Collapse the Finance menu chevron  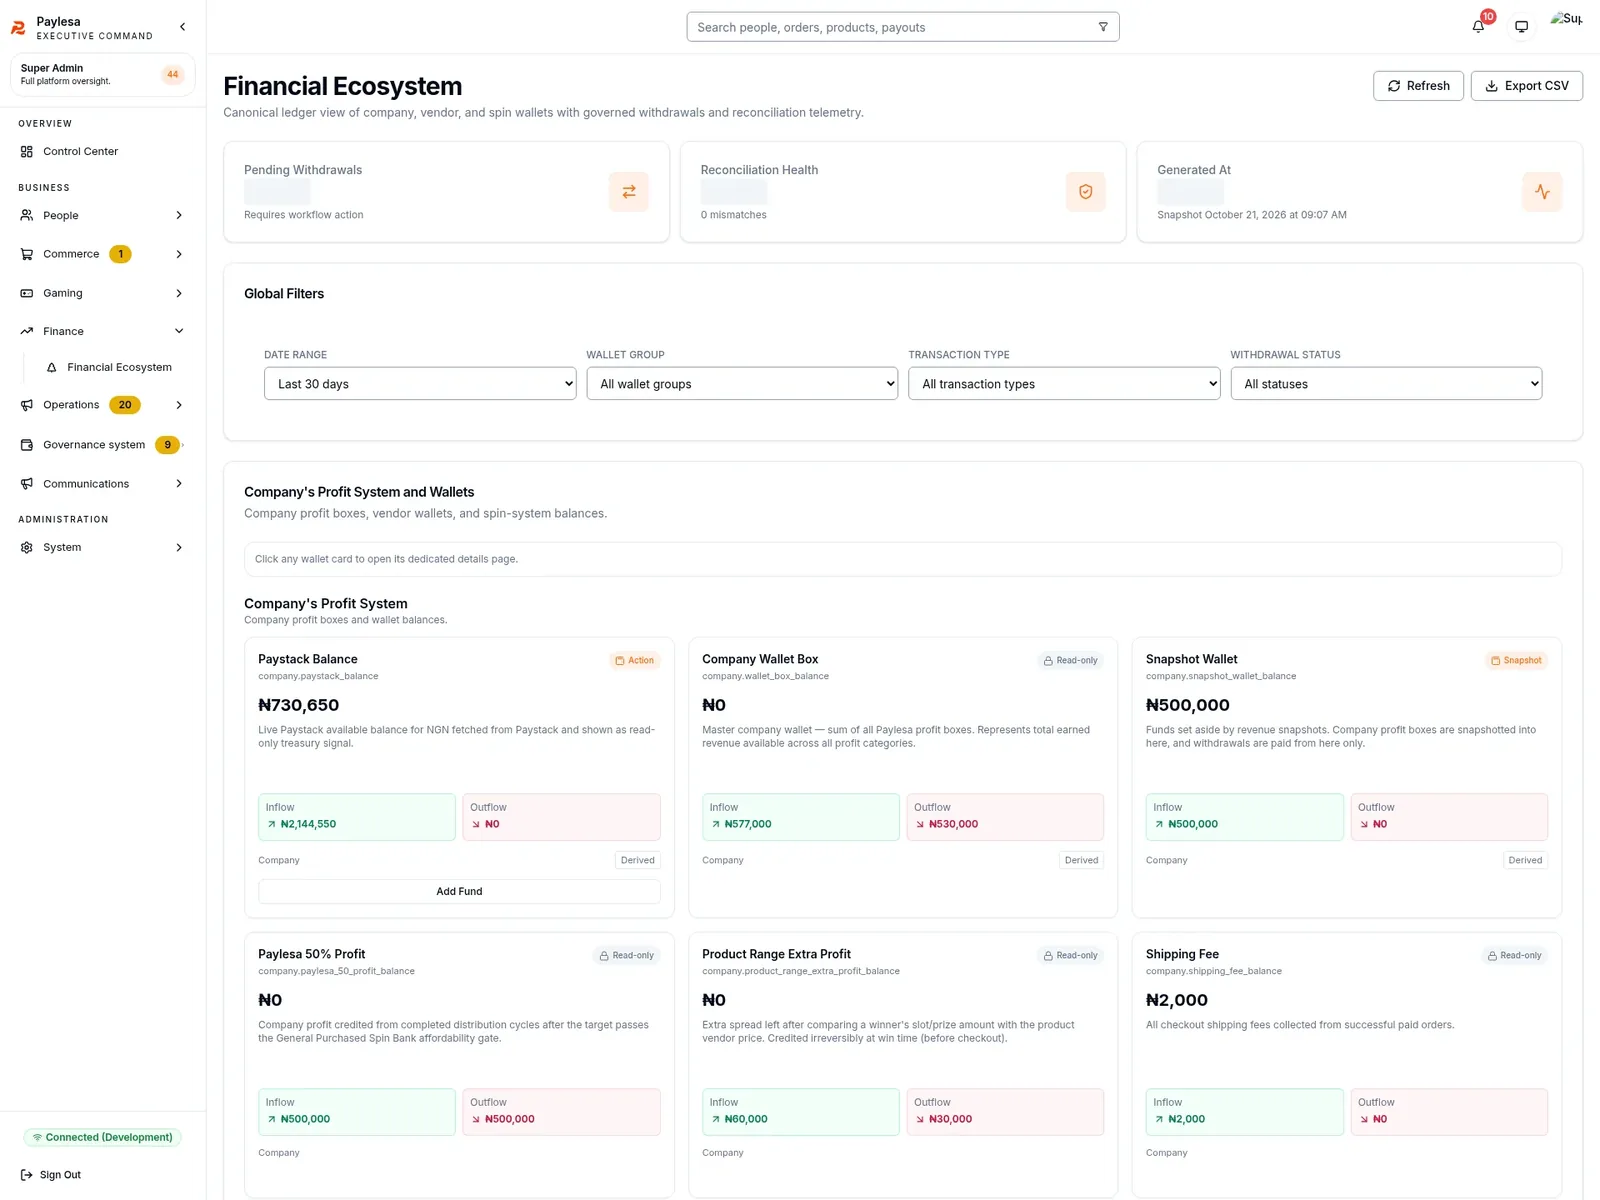(179, 331)
